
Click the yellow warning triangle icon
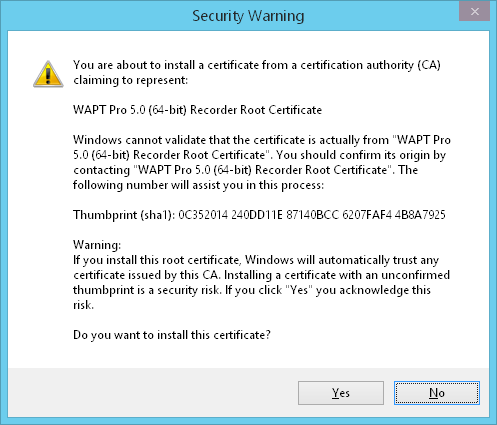pyautogui.click(x=48, y=74)
